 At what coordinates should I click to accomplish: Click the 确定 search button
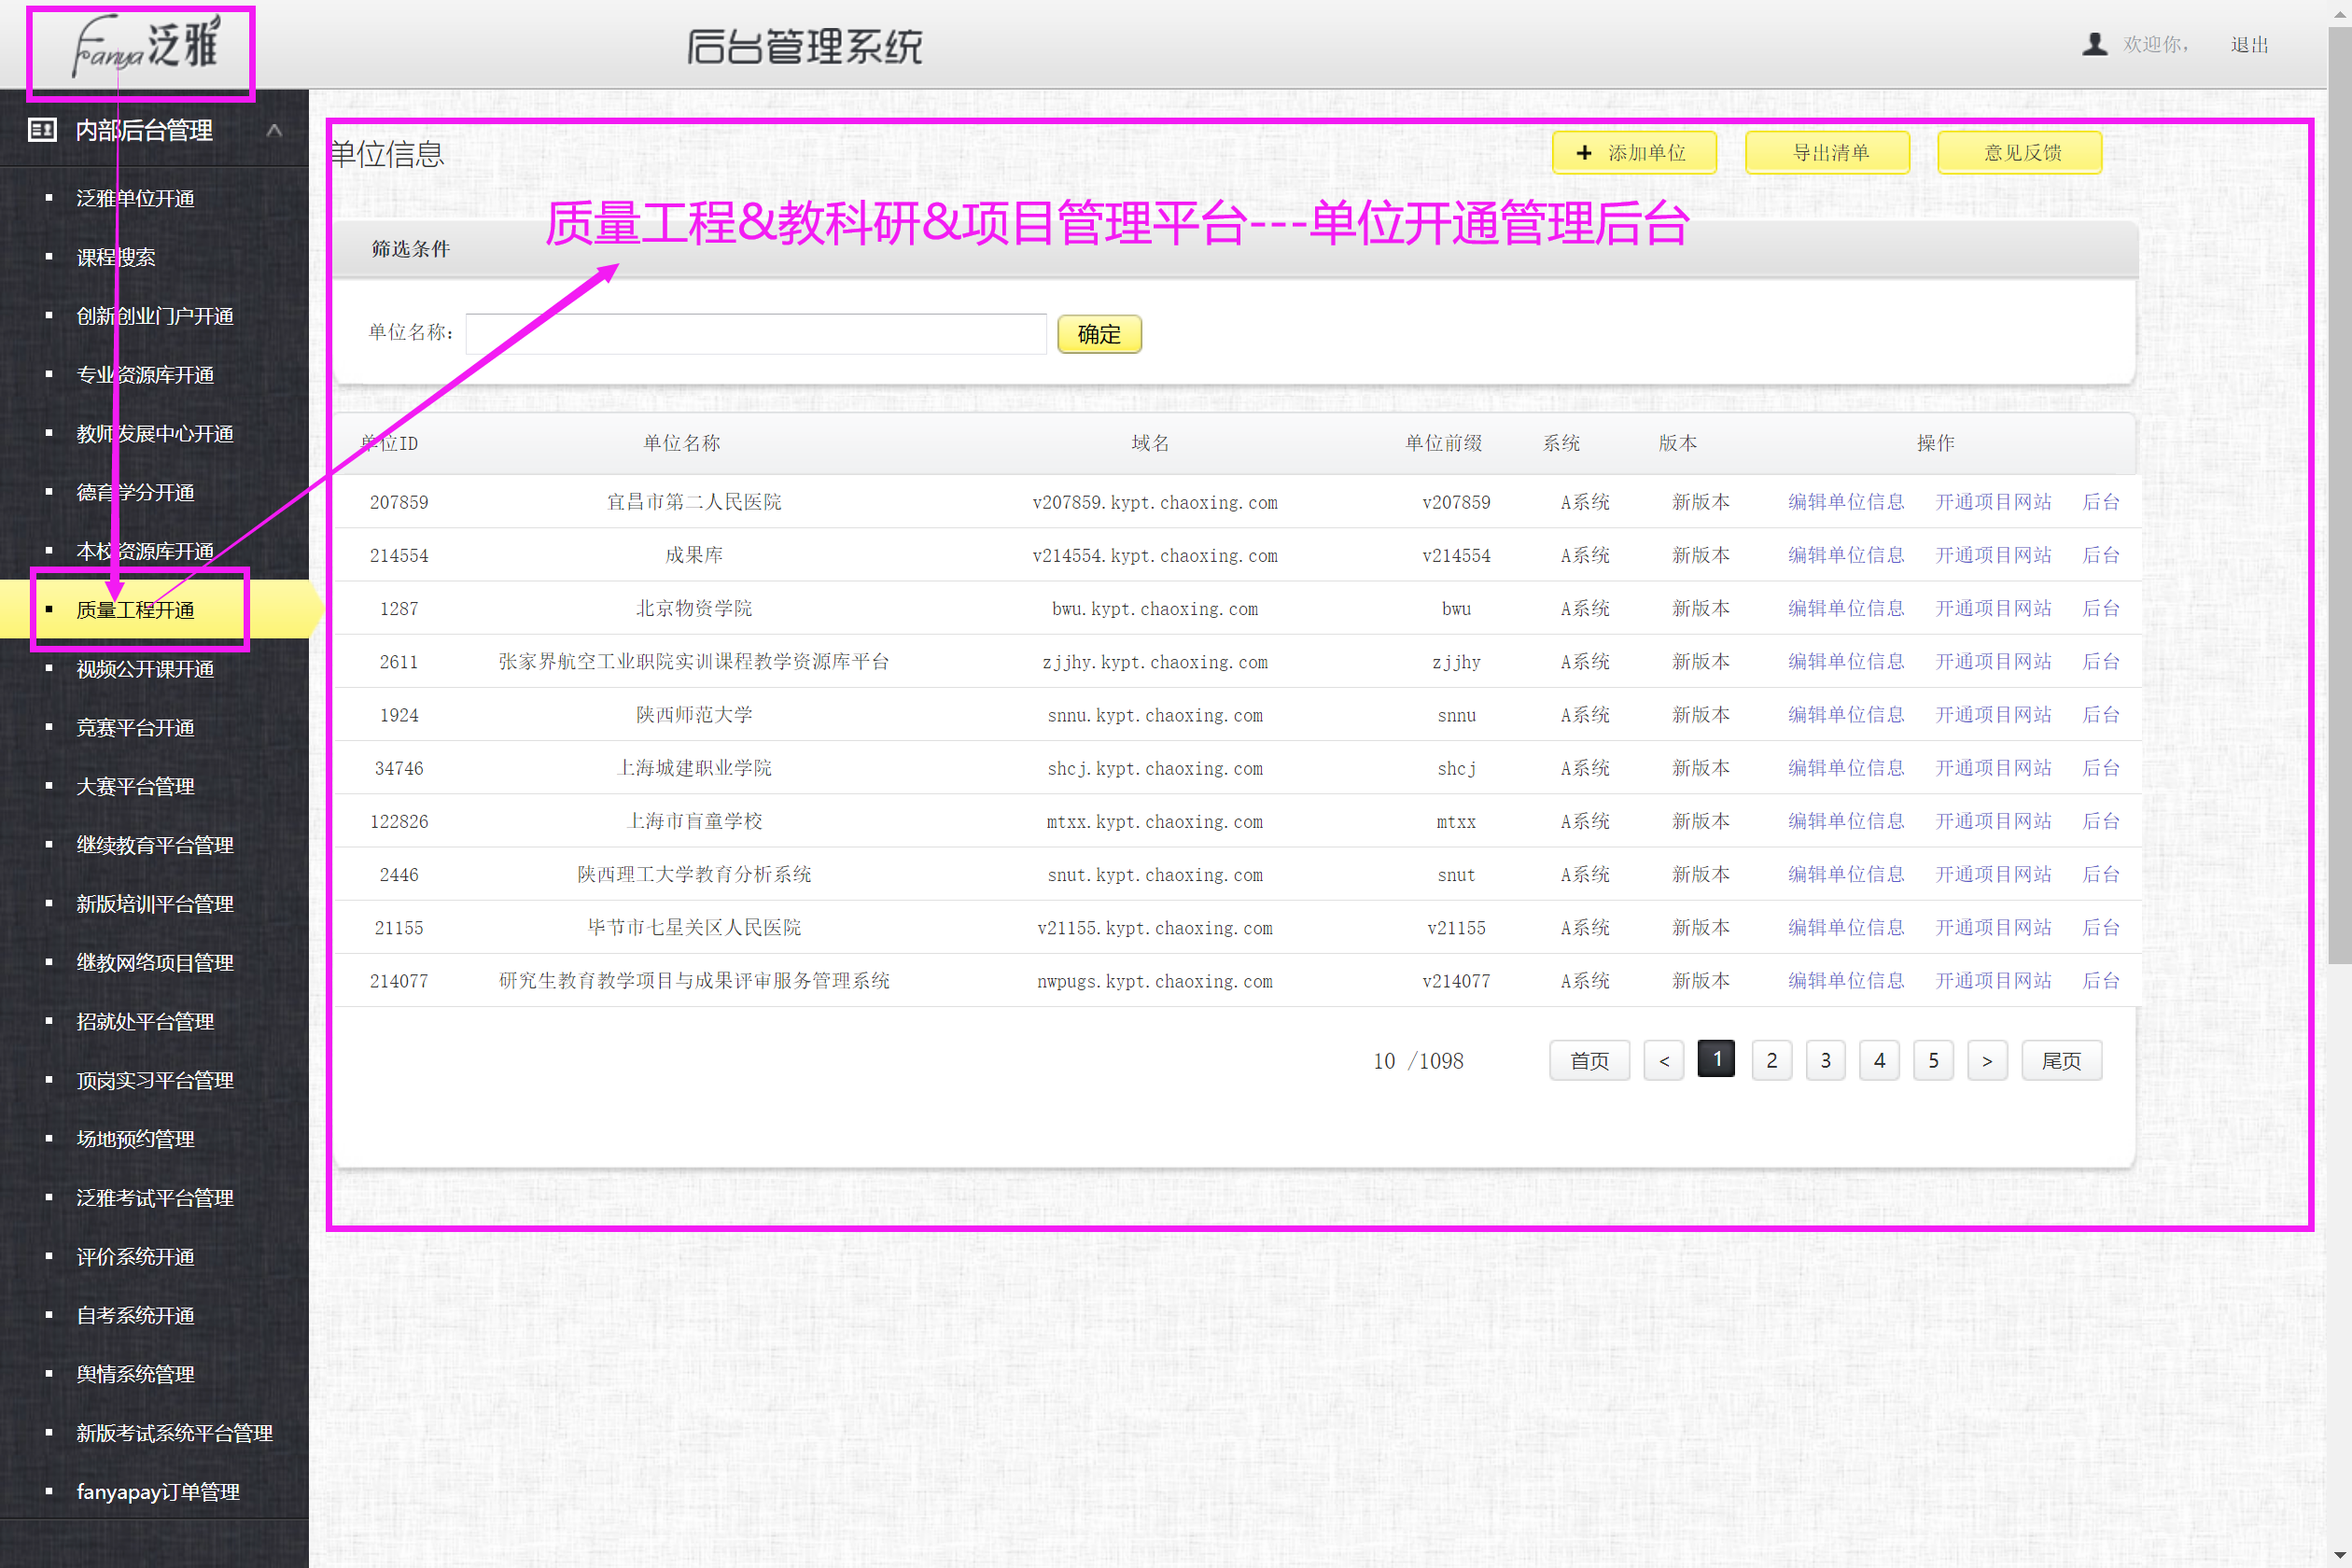pos(1098,334)
